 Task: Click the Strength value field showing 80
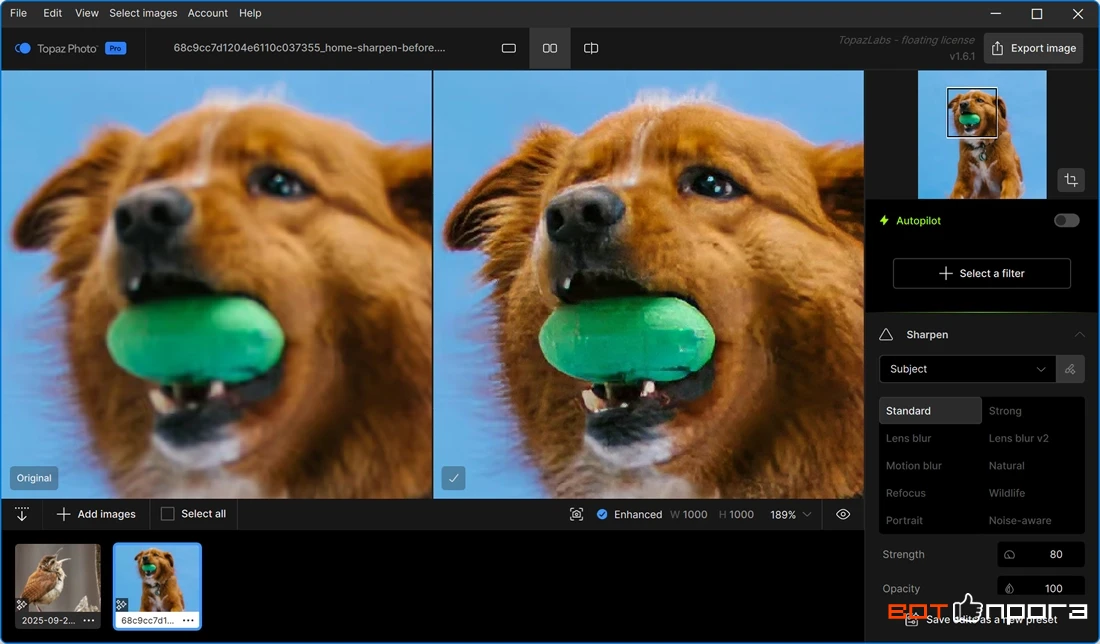pos(1041,554)
